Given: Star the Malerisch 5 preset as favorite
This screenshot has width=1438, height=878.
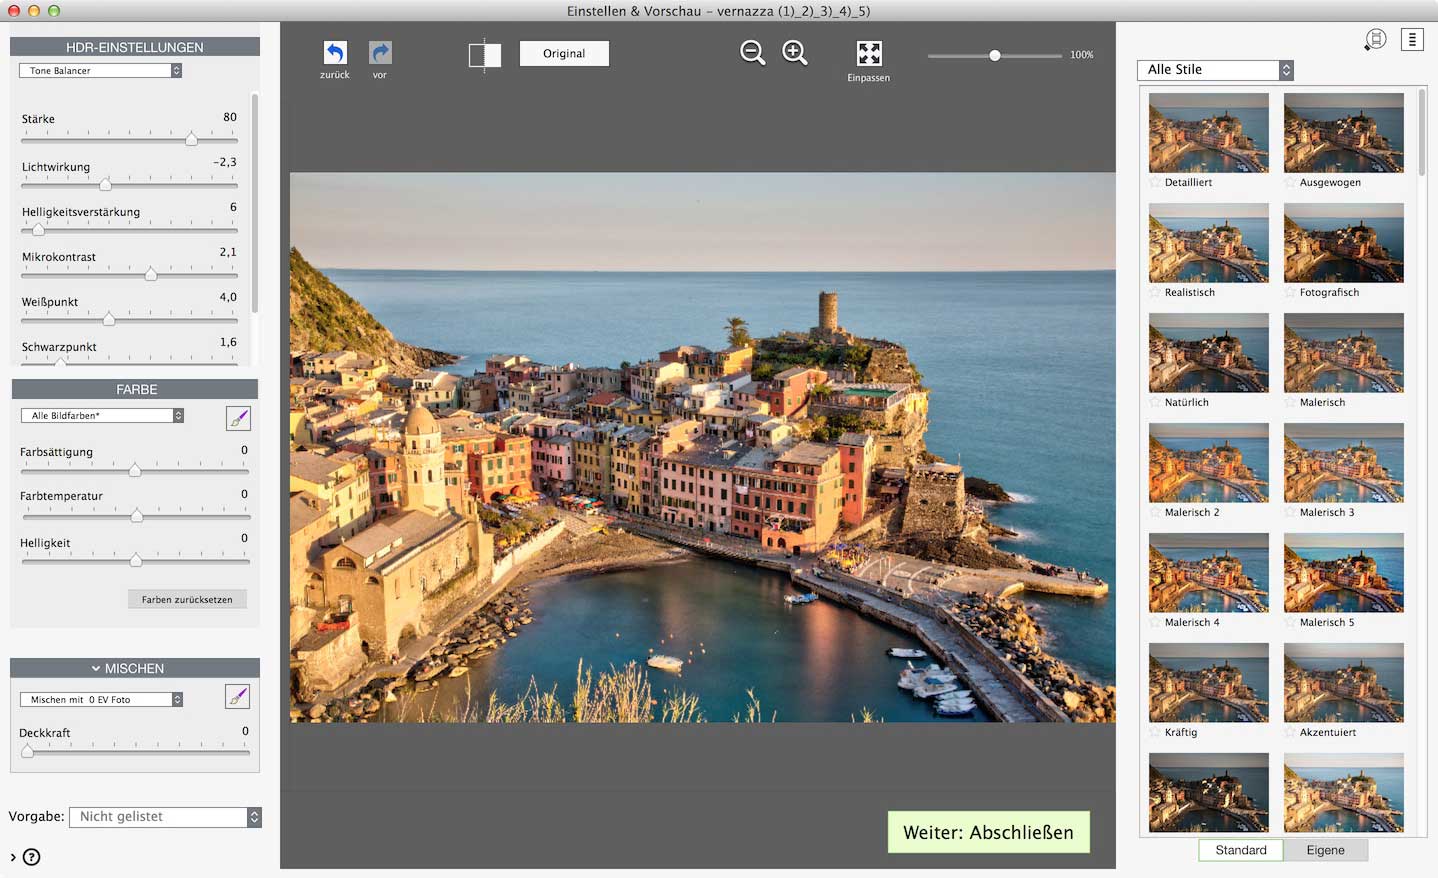Looking at the screenshot, I should 1291,623.
